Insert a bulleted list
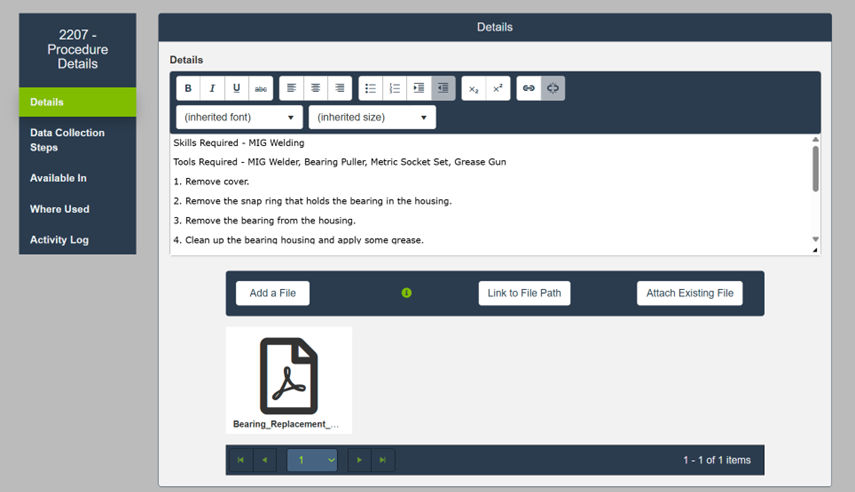The width and height of the screenshot is (855, 492). tap(370, 88)
